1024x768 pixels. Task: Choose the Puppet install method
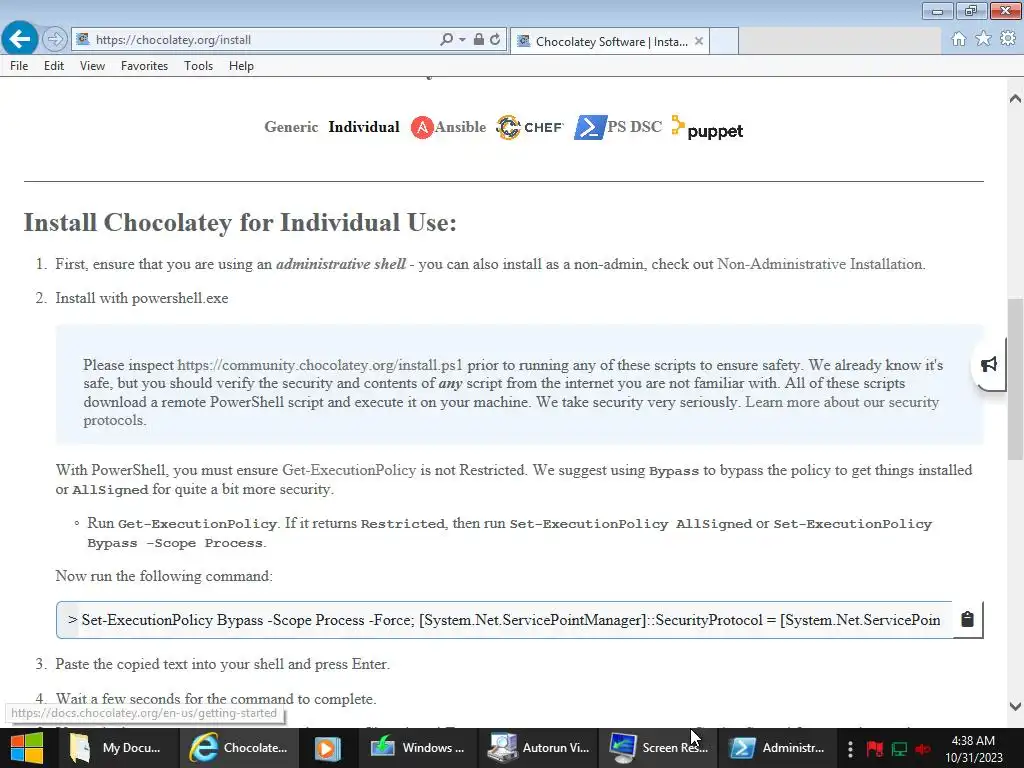click(x=707, y=128)
